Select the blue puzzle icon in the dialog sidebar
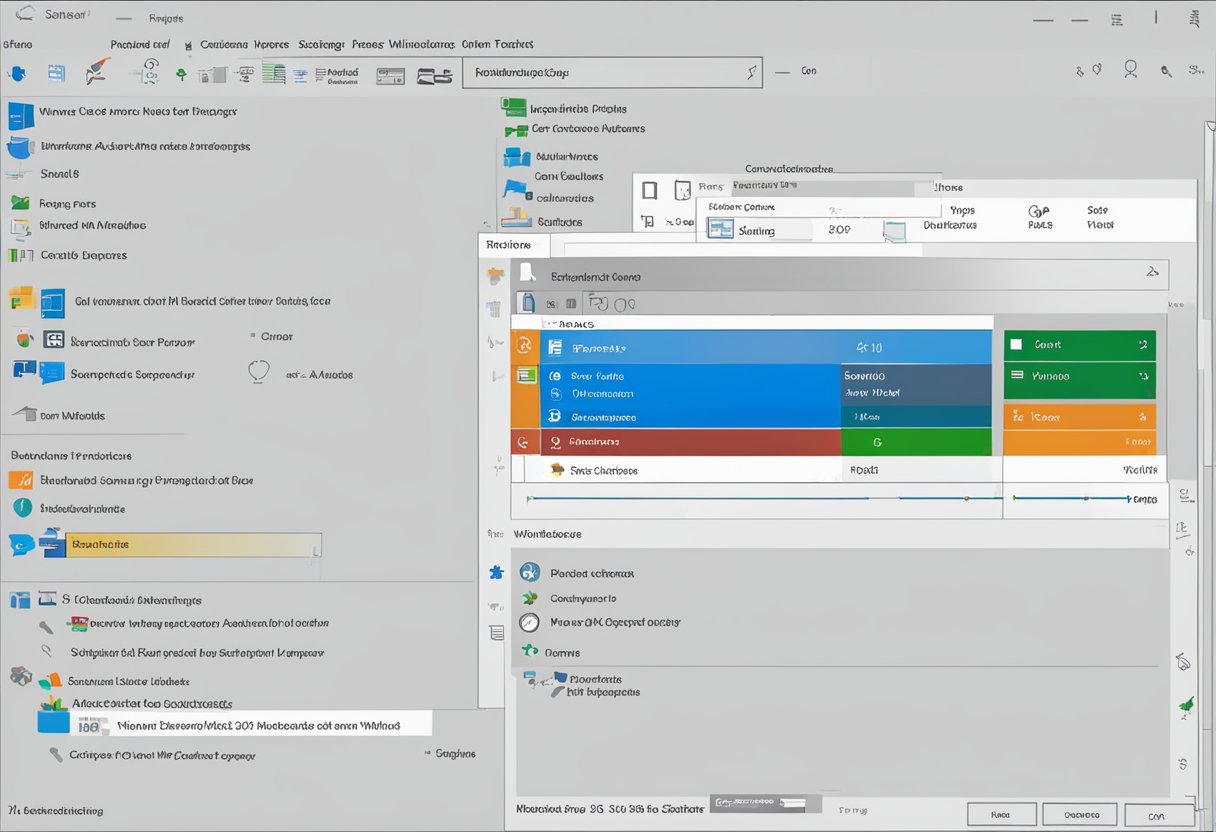 point(495,571)
